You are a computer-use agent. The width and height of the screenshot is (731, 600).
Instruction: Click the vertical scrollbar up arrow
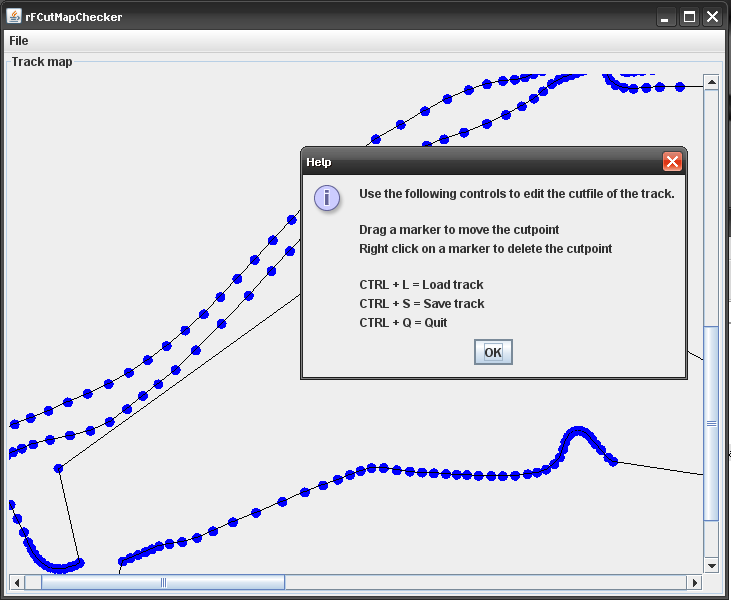click(711, 83)
